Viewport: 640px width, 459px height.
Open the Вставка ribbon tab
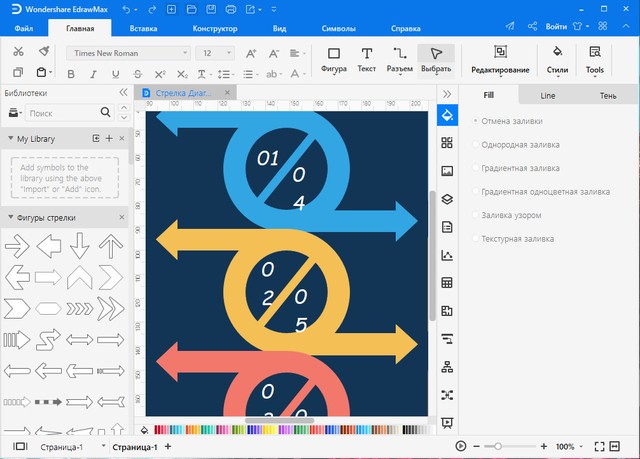pyautogui.click(x=143, y=29)
